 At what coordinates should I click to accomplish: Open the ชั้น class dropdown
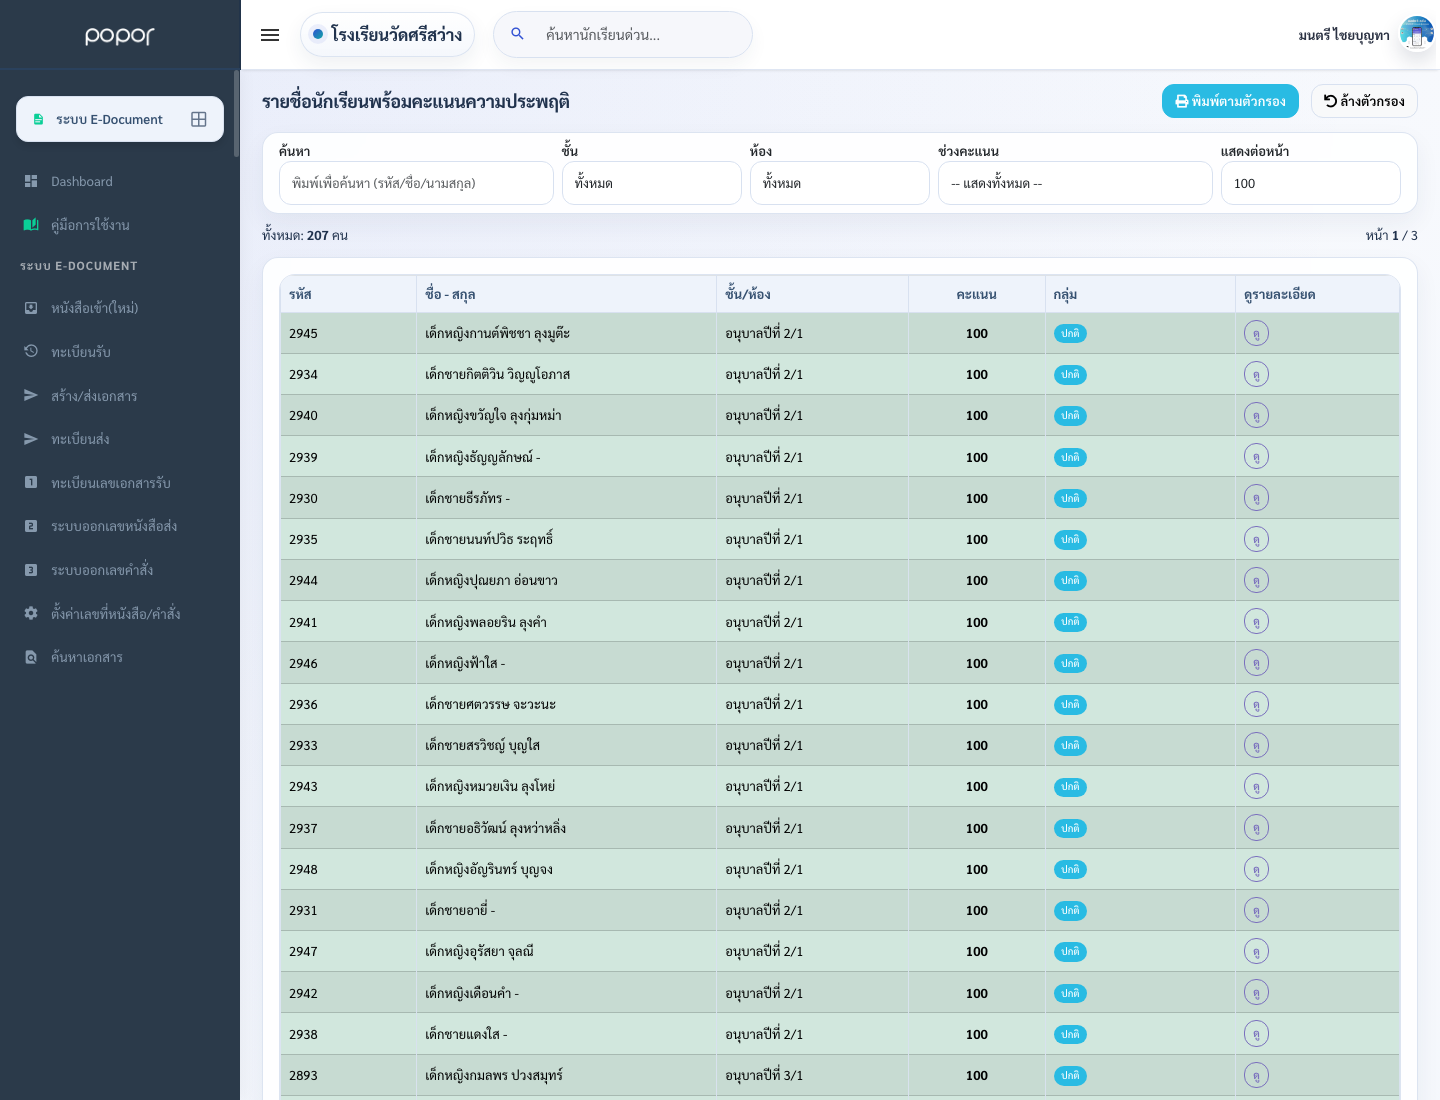tap(651, 183)
